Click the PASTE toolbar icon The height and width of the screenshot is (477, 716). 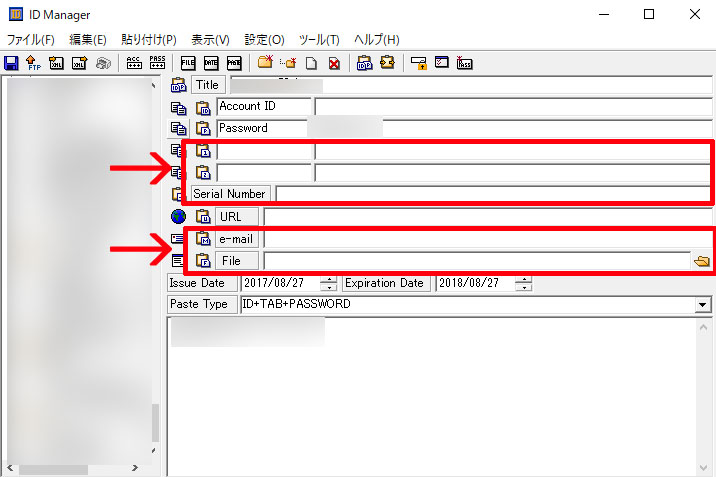234,63
